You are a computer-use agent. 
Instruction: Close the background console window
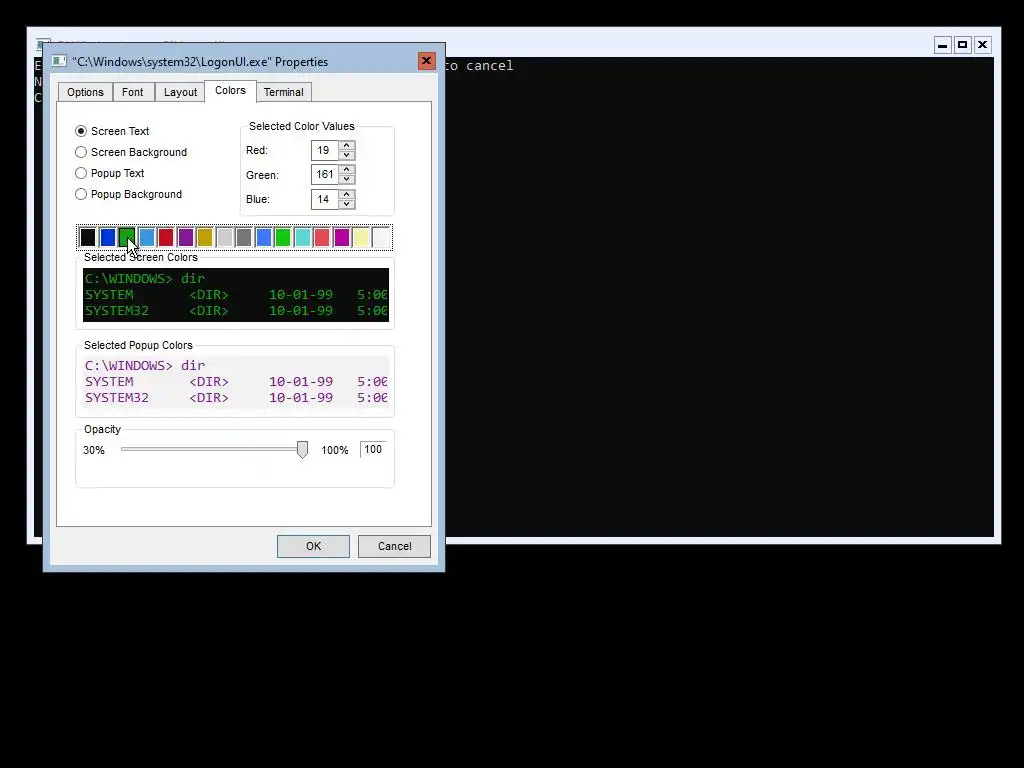point(983,45)
